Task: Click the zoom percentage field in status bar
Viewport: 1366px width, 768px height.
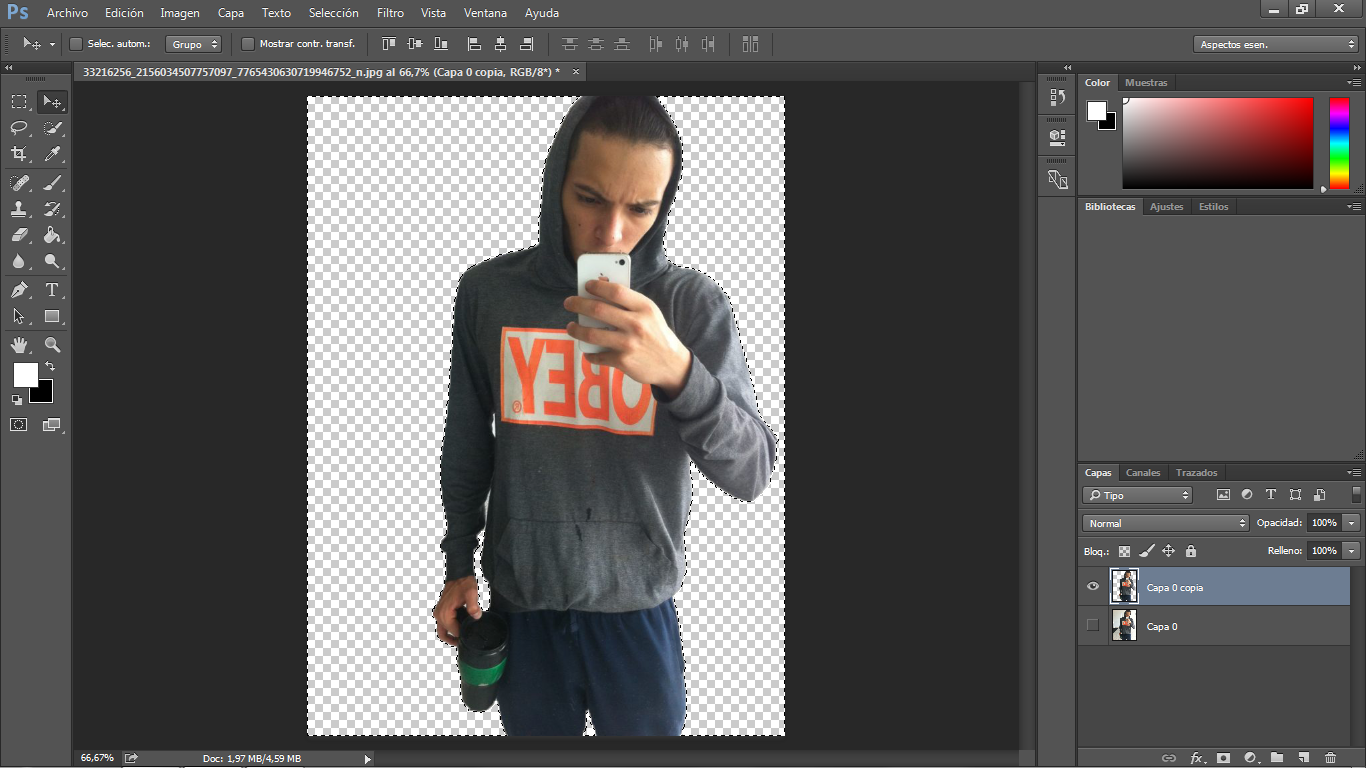Action: coord(97,759)
